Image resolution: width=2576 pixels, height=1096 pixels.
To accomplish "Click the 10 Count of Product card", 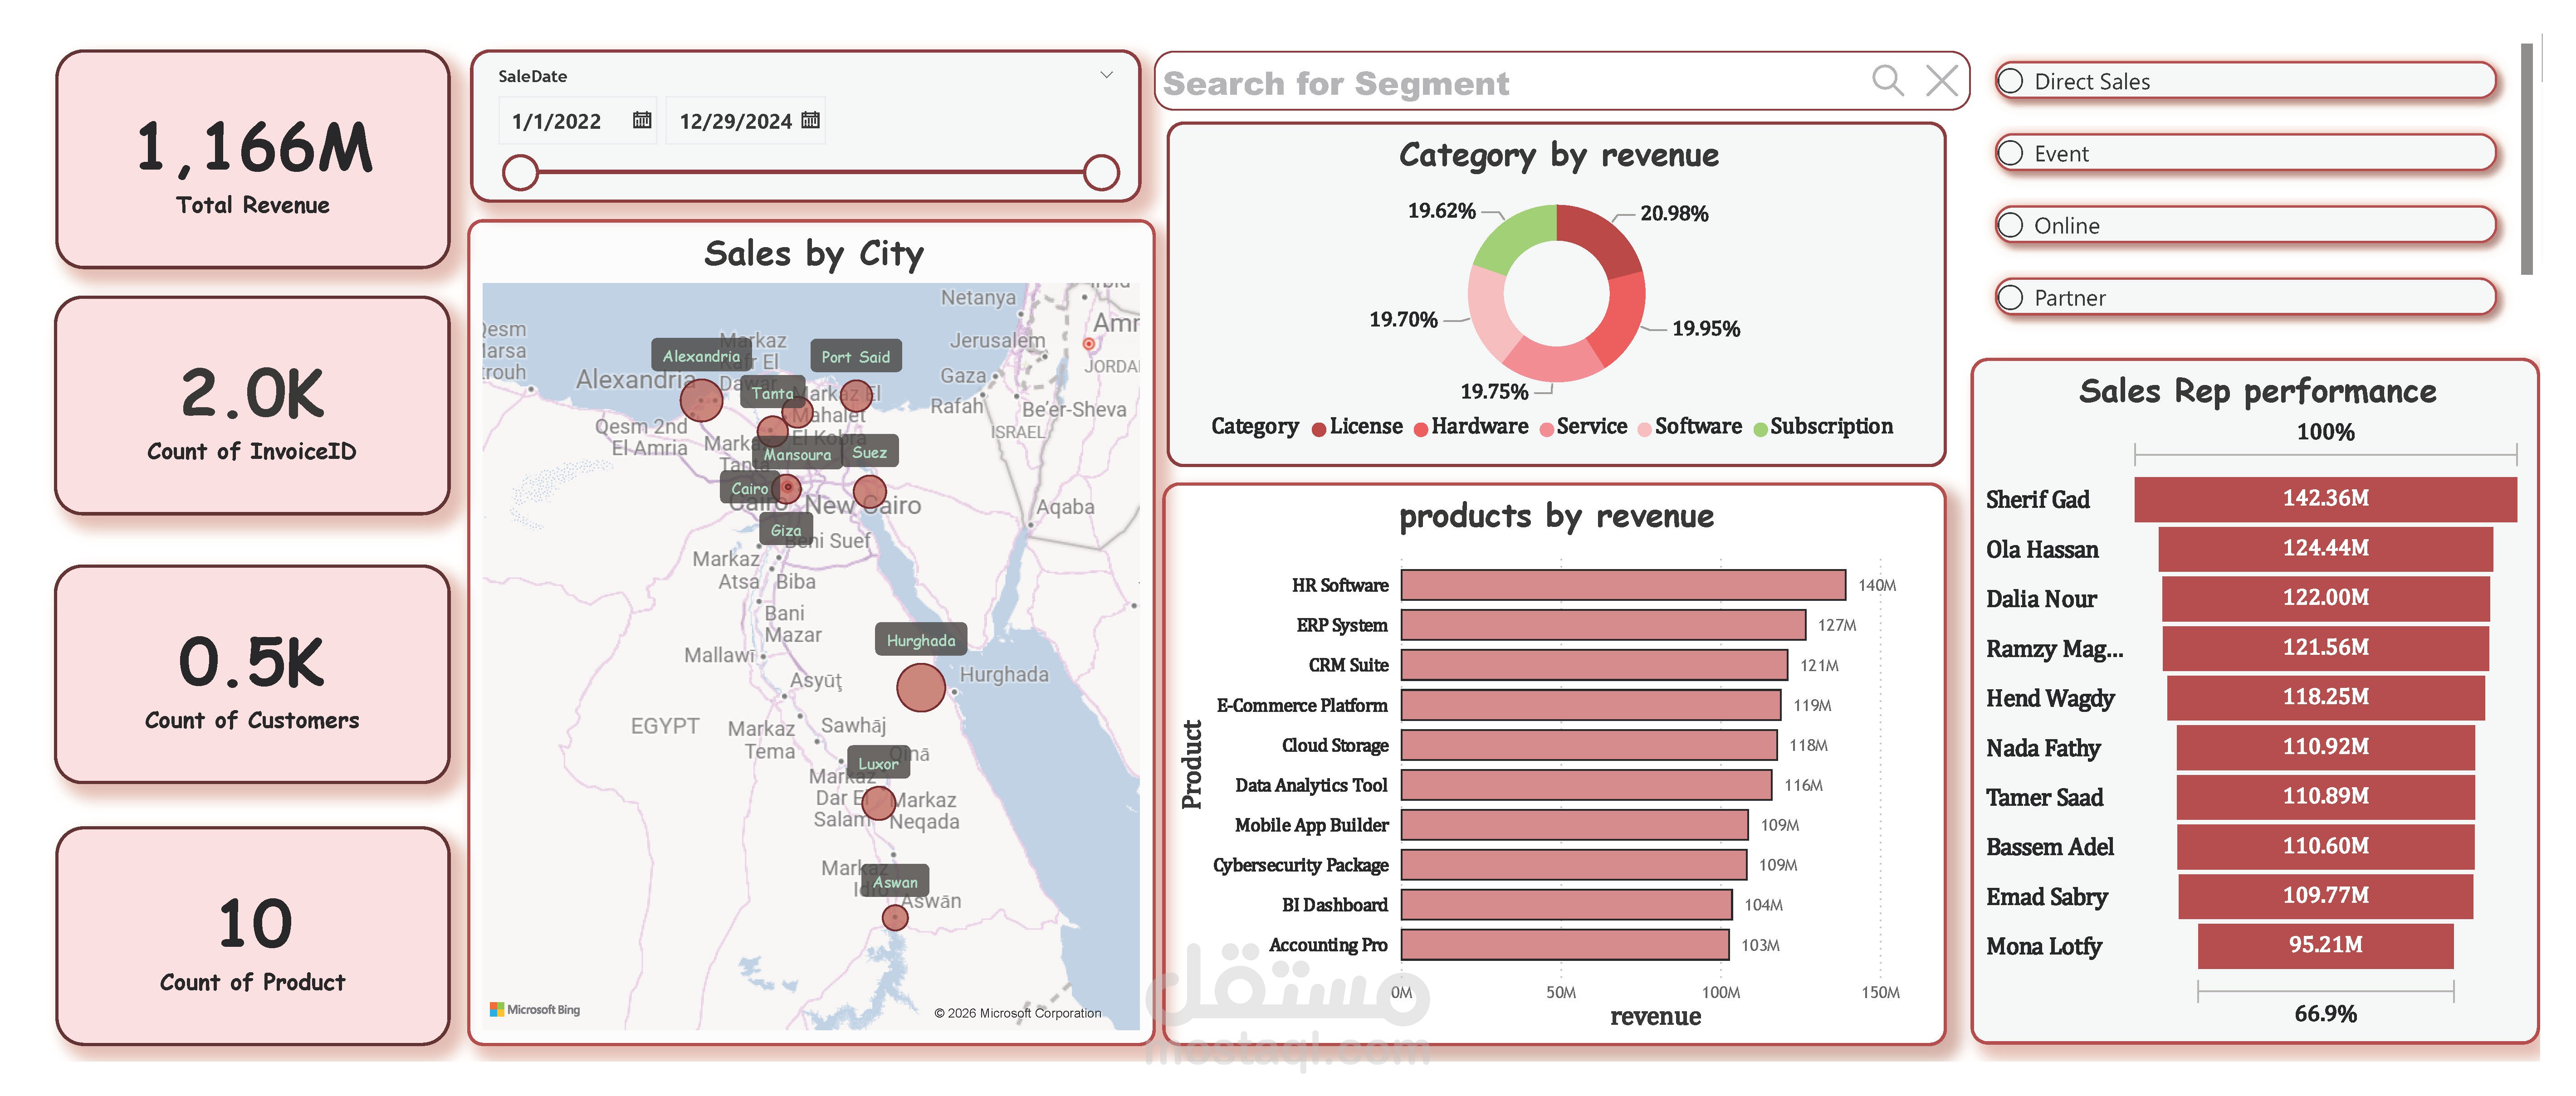I will pos(253,936).
